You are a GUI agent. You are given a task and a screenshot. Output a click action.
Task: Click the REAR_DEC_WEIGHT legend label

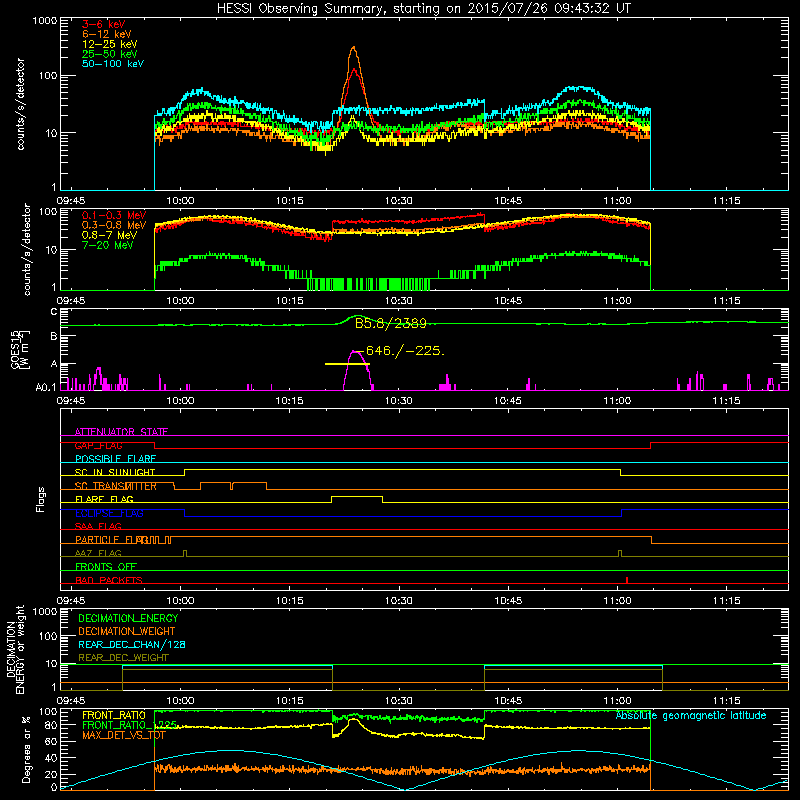123,658
